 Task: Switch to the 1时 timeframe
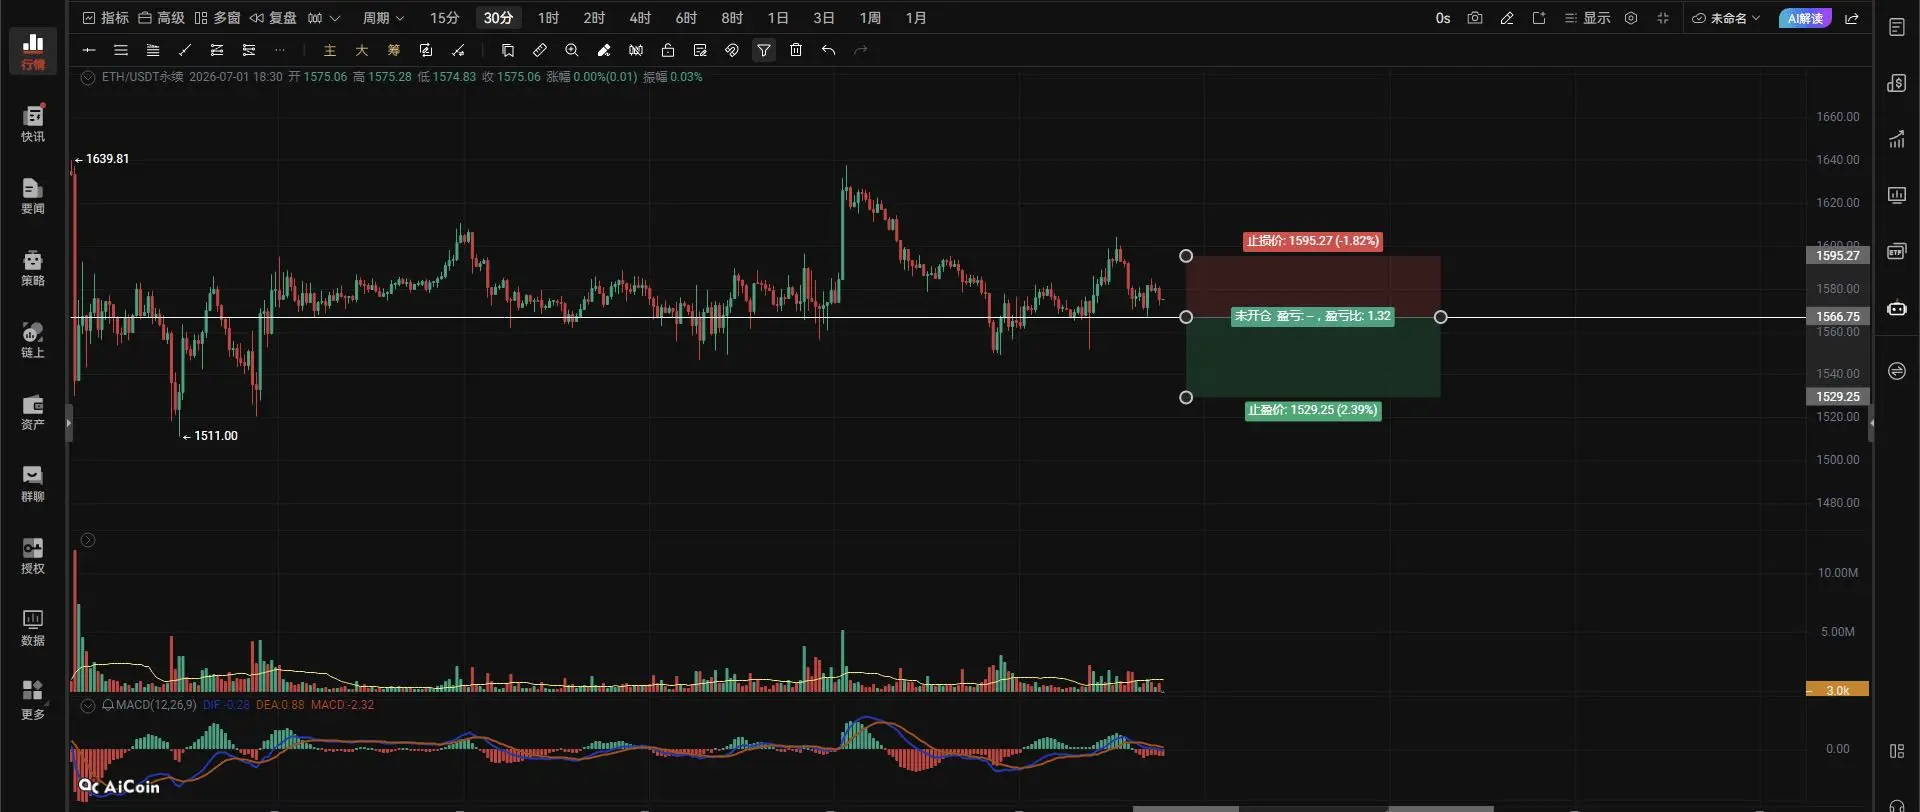pyautogui.click(x=548, y=18)
